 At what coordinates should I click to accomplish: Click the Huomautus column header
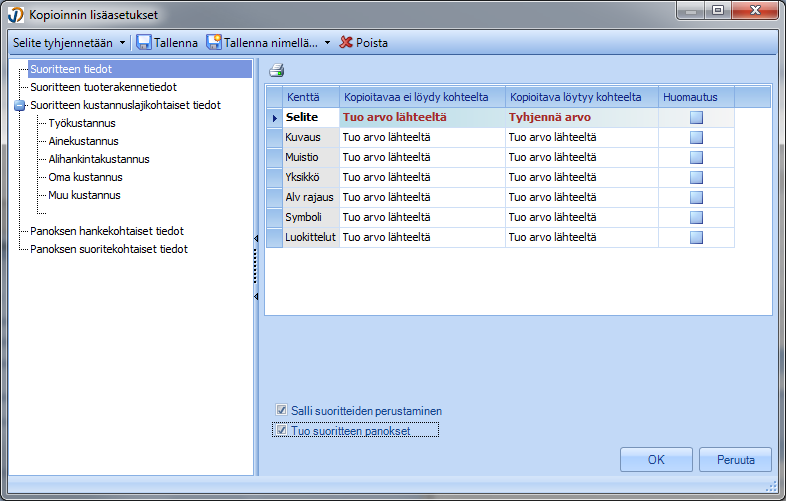pyautogui.click(x=696, y=97)
